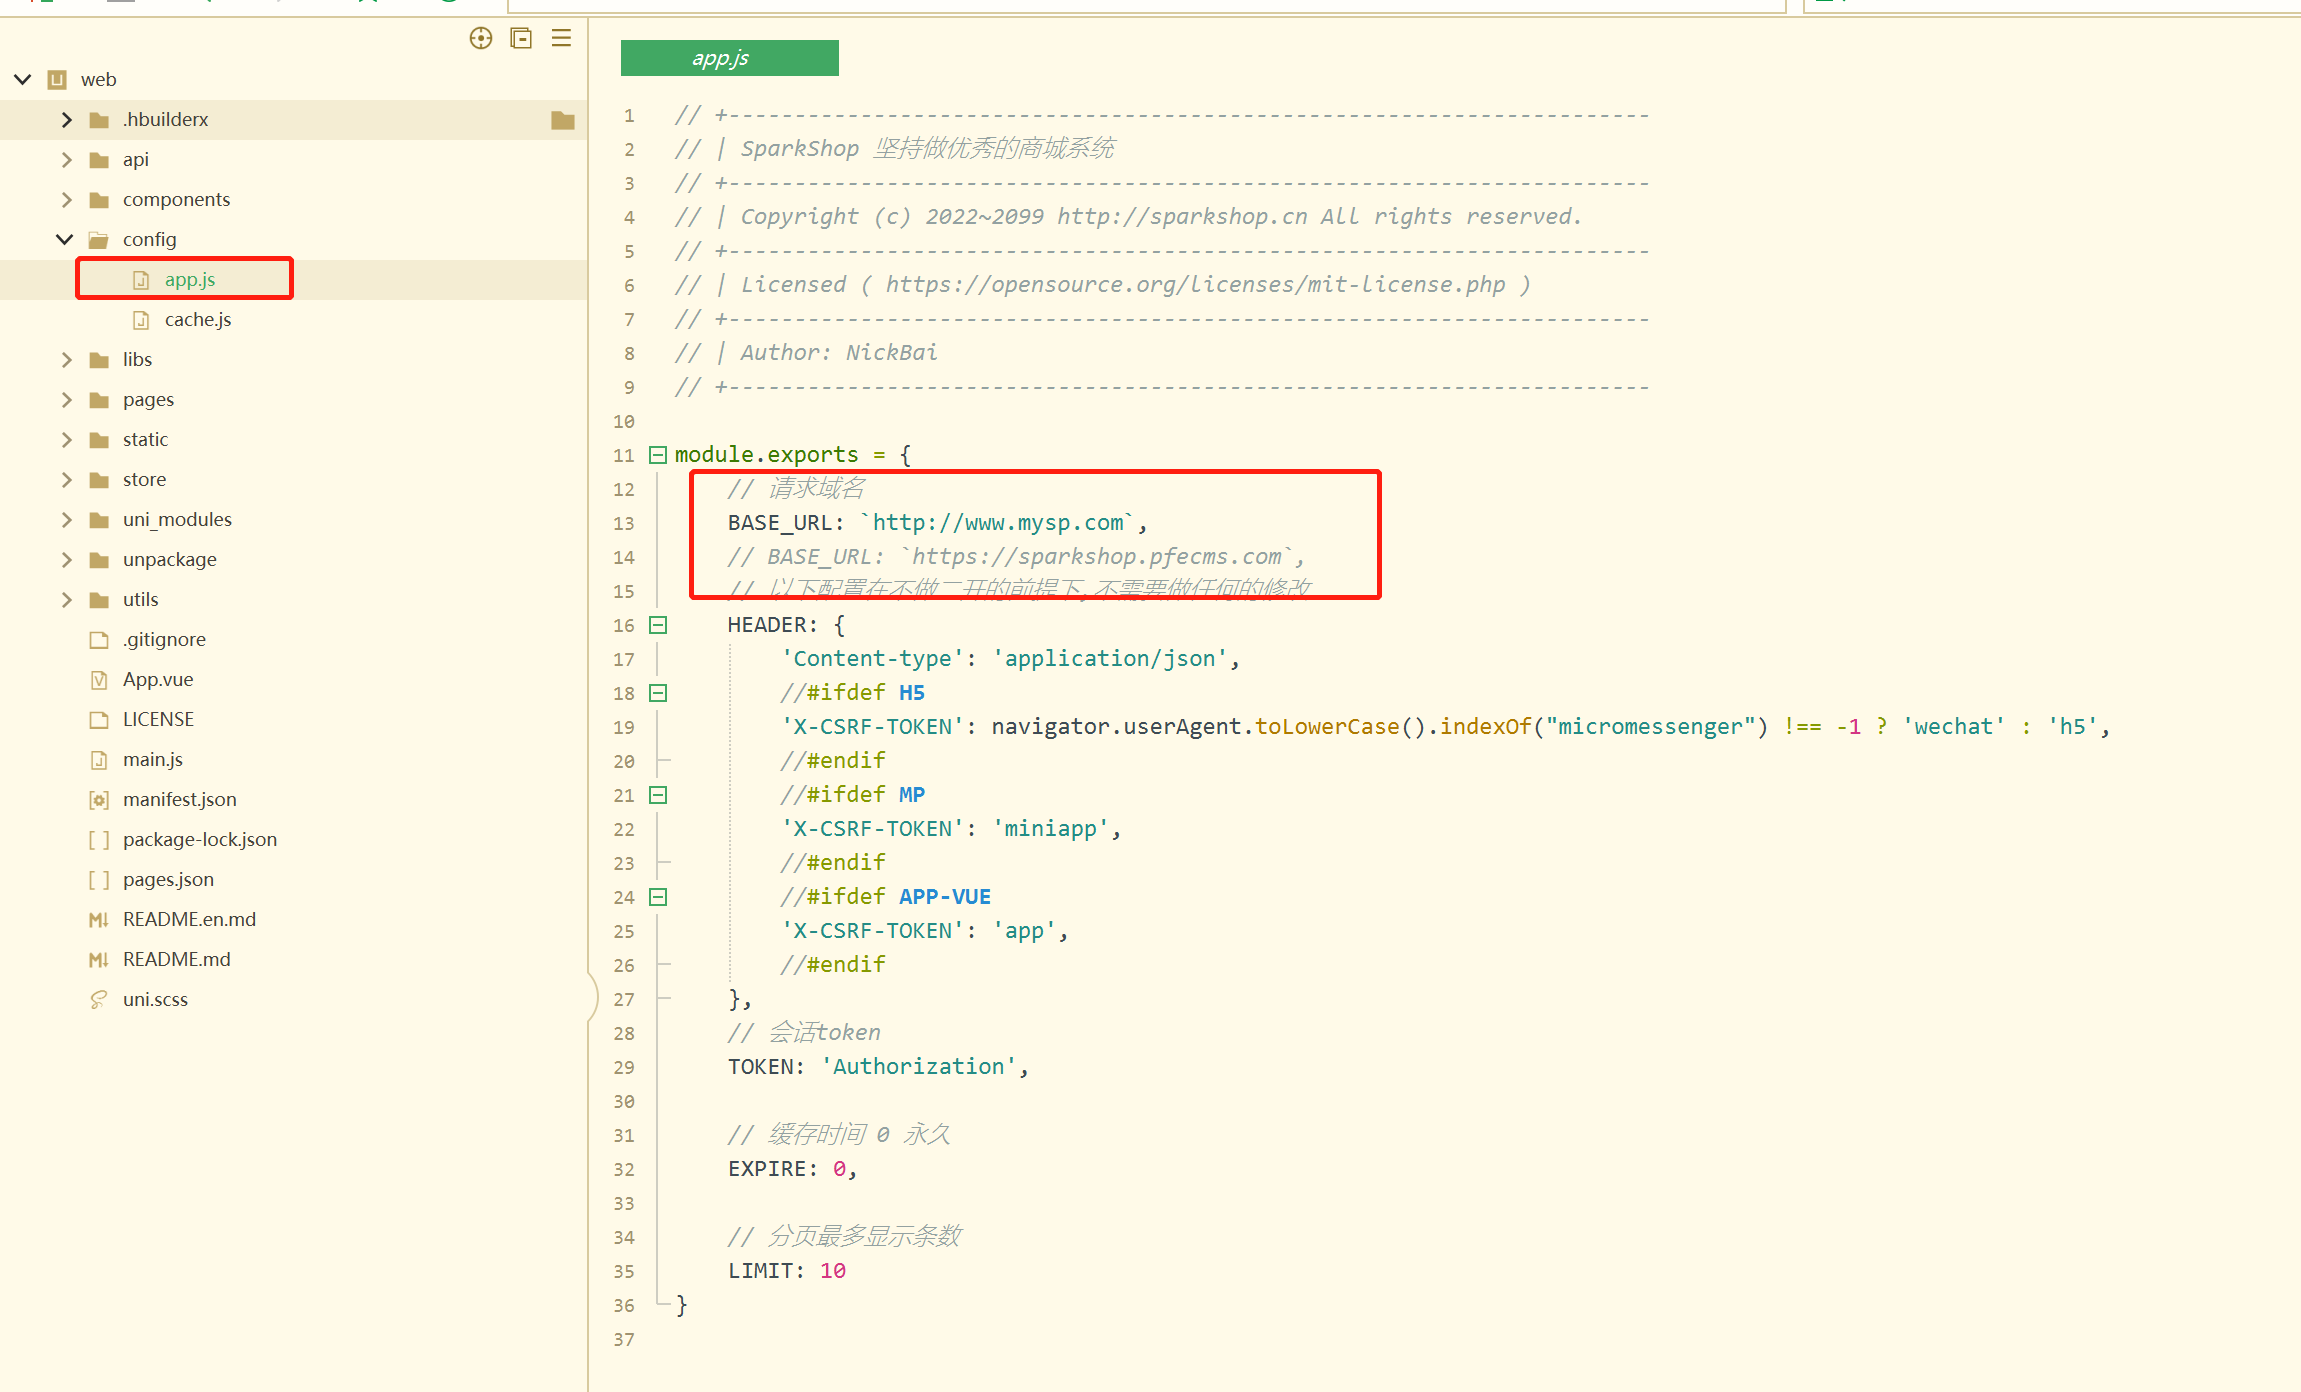Click the README.md markdown file icon
Viewport: 2301px width, 1392px height.
point(99,960)
